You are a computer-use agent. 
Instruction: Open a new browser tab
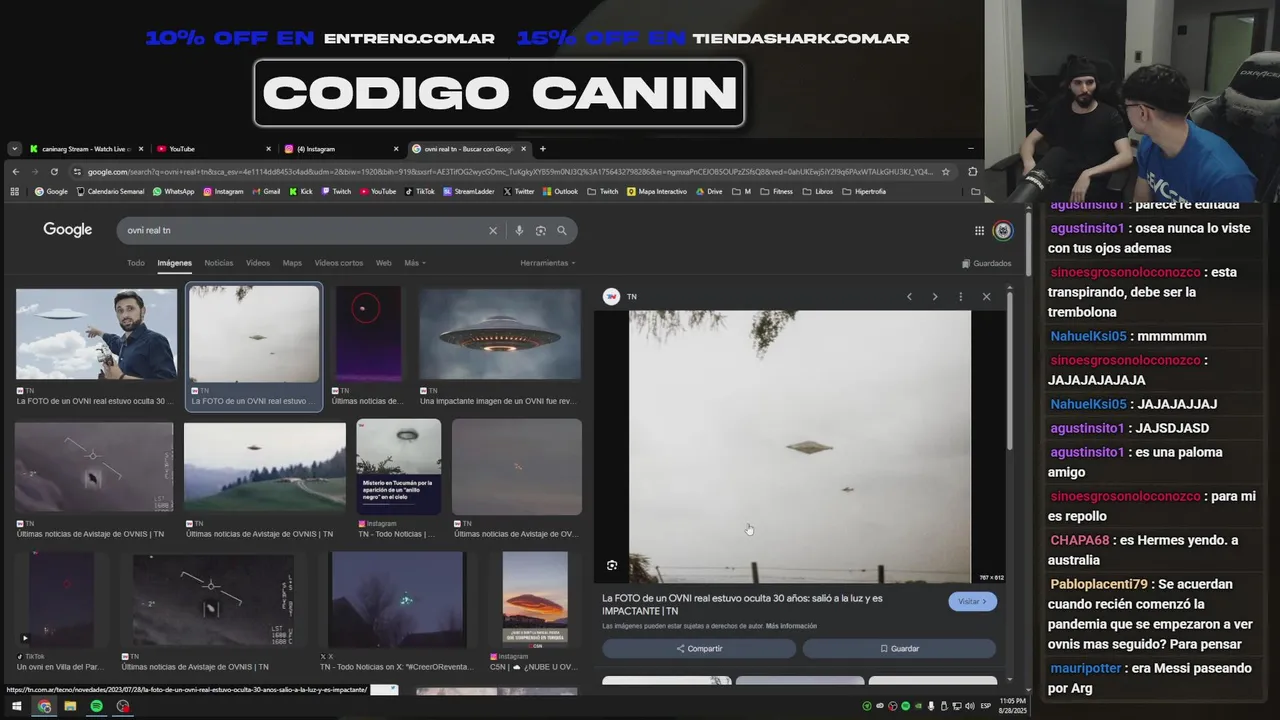coord(543,149)
